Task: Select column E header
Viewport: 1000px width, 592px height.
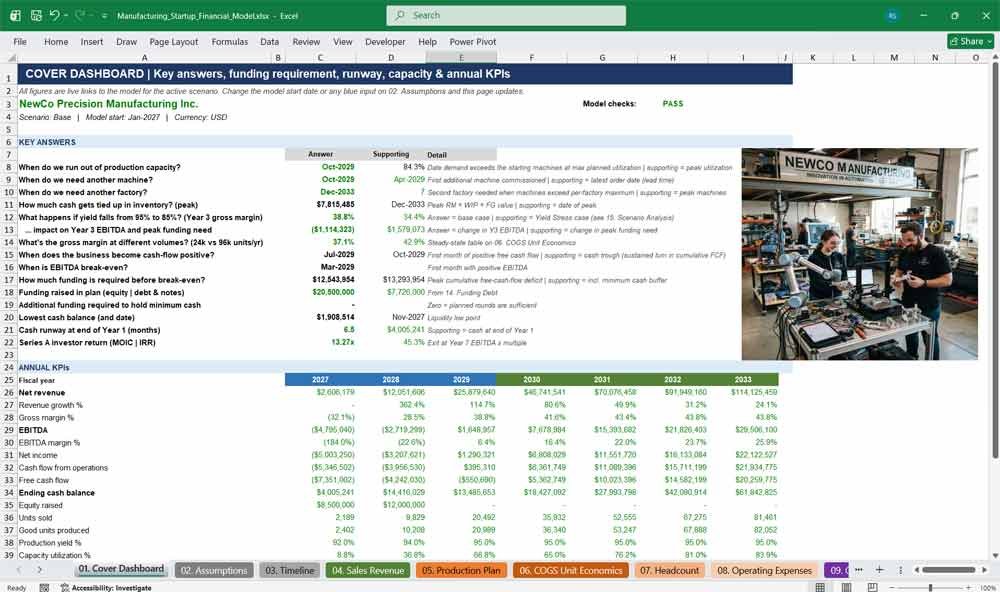Action: pos(461,57)
